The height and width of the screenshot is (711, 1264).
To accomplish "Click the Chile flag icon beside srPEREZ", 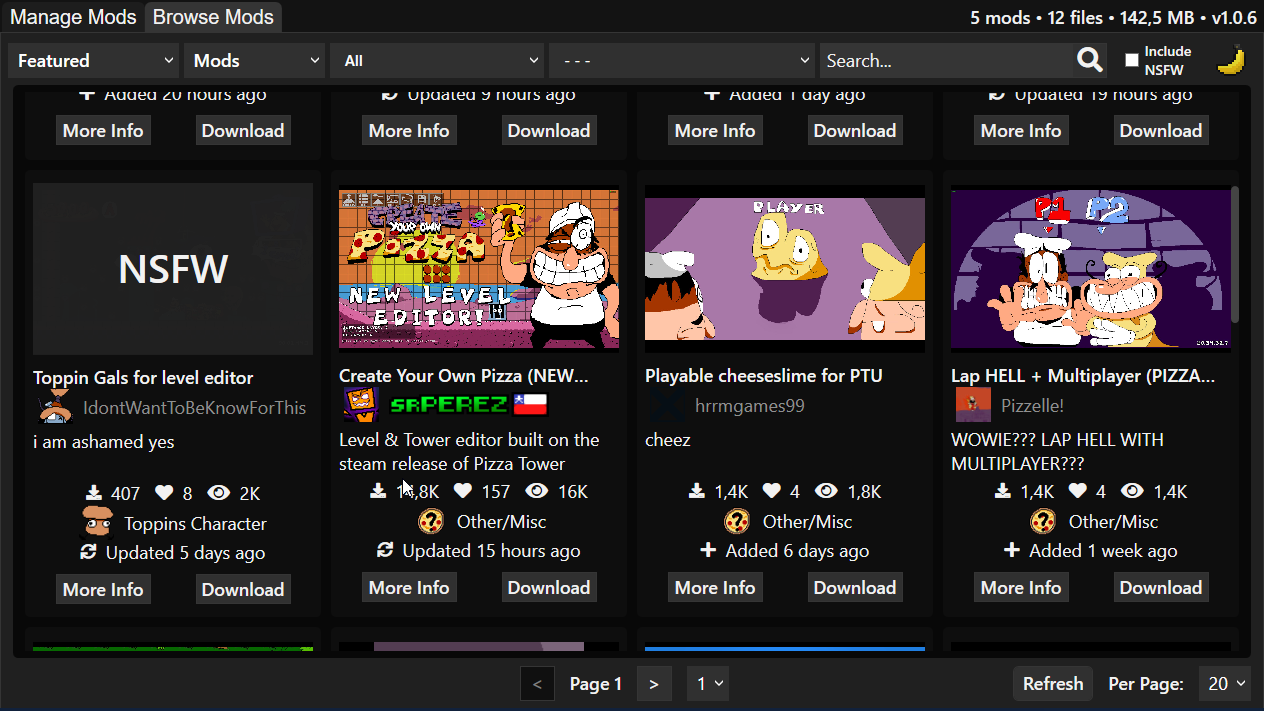I will pos(530,404).
